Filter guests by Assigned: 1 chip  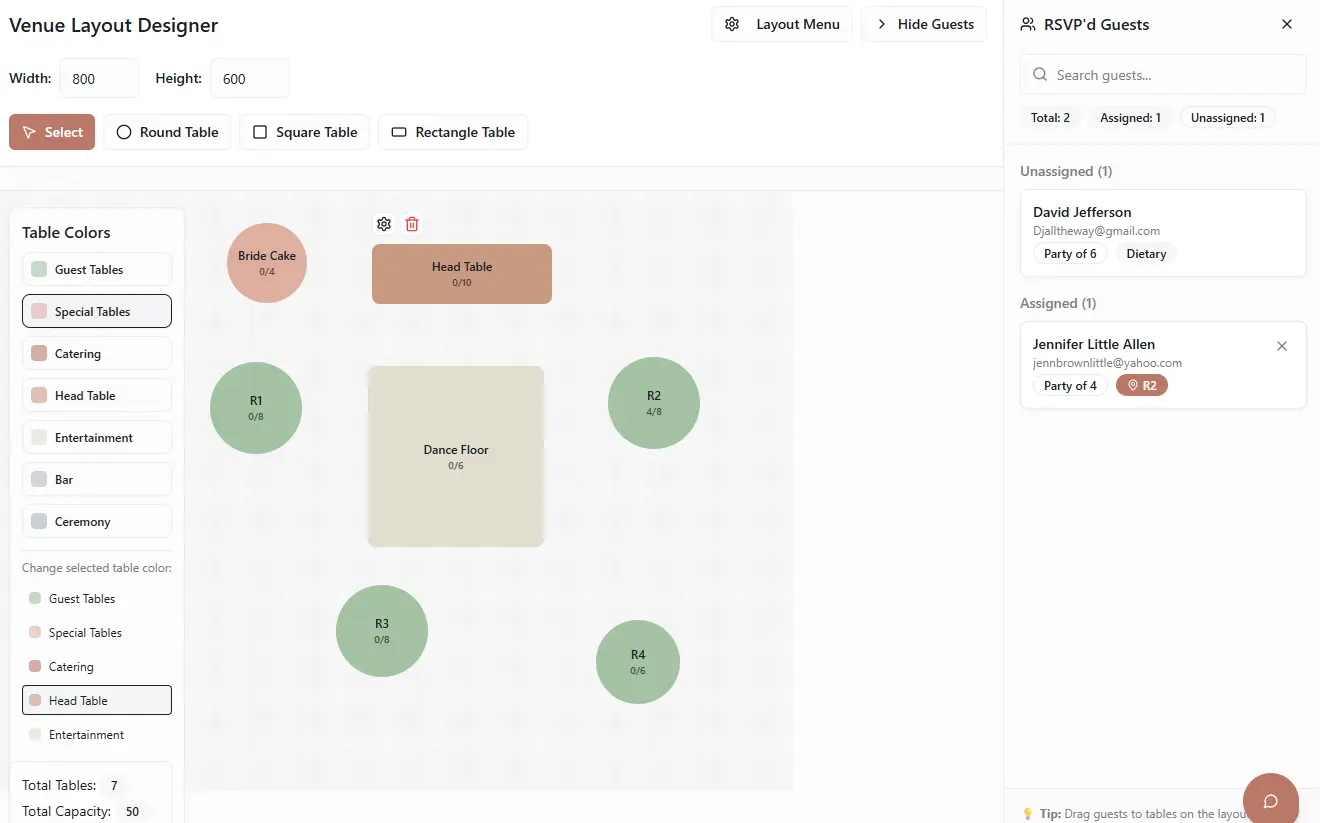[1130, 118]
